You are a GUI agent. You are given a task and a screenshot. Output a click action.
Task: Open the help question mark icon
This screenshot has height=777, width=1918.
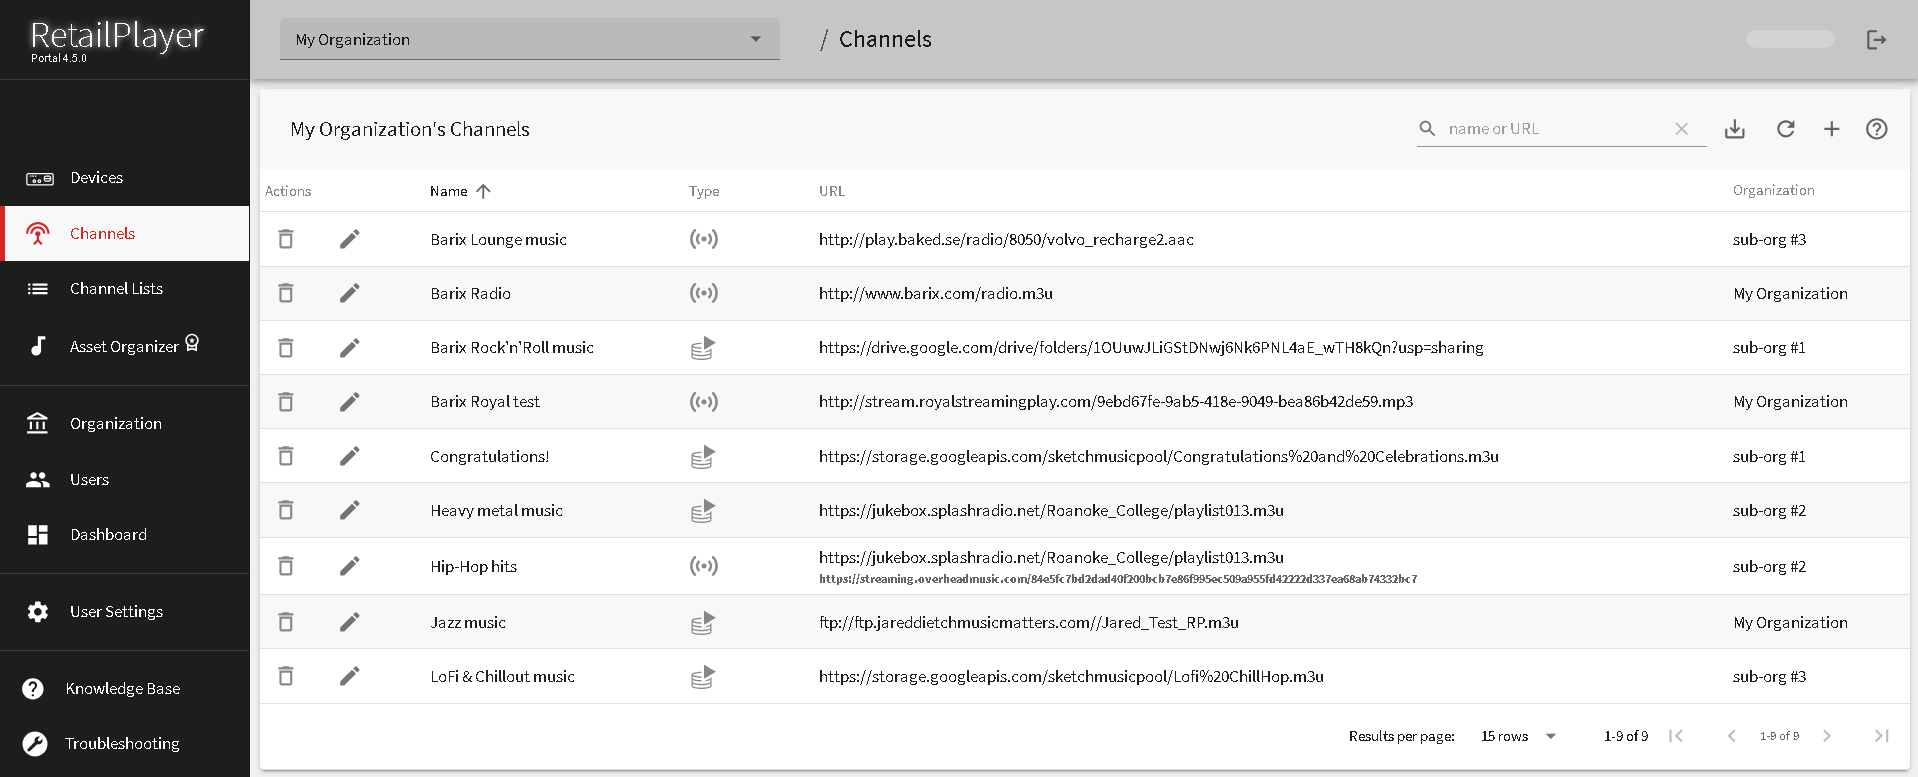point(1876,129)
